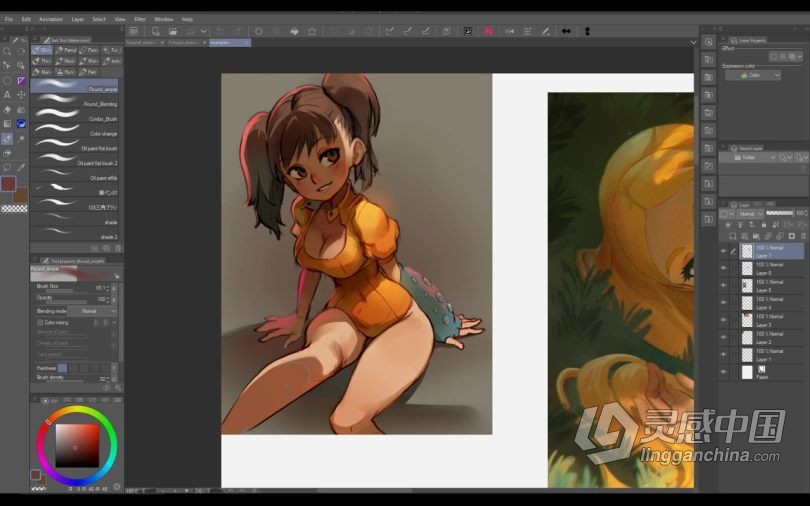Open the Layer menu
The height and width of the screenshot is (506, 810).
(77, 19)
